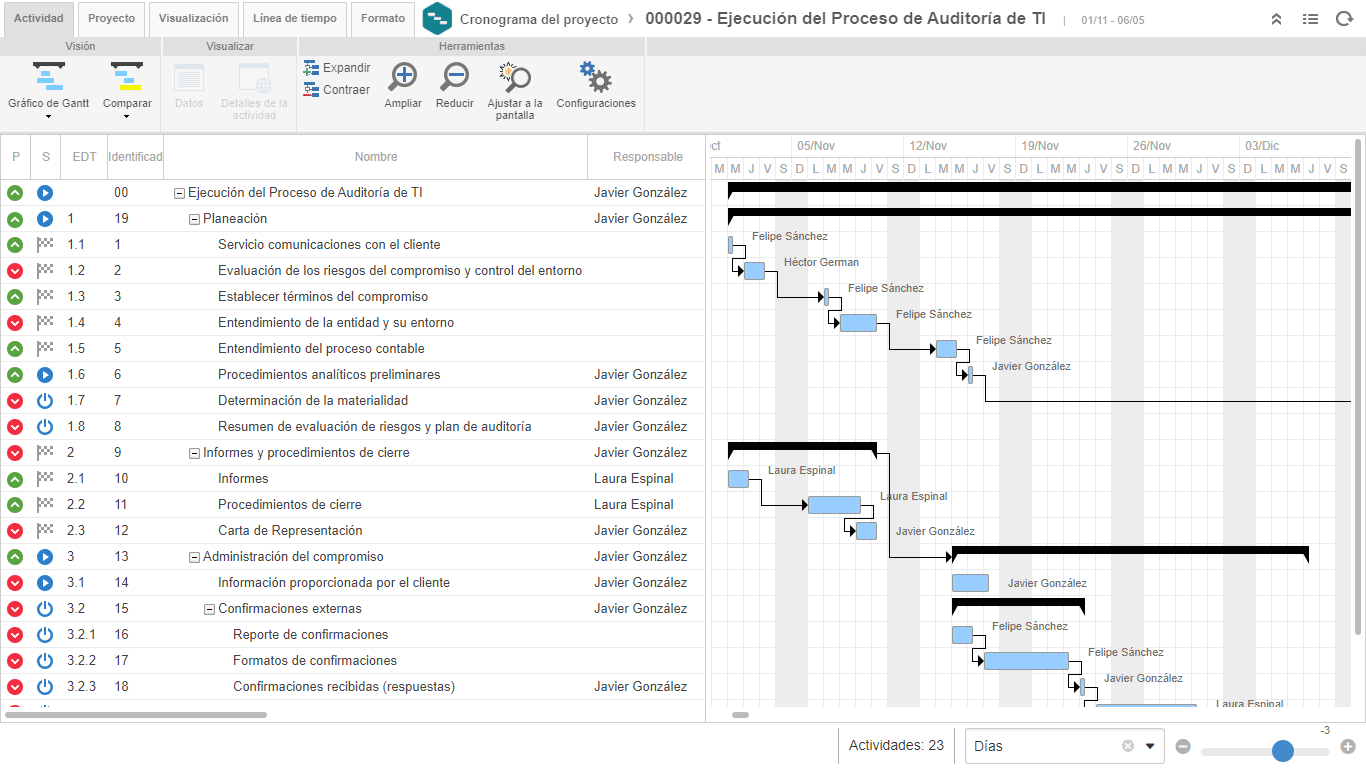Click the Cronograma del proyecto breadcrumb
The height and width of the screenshot is (768, 1366).
click(x=539, y=19)
